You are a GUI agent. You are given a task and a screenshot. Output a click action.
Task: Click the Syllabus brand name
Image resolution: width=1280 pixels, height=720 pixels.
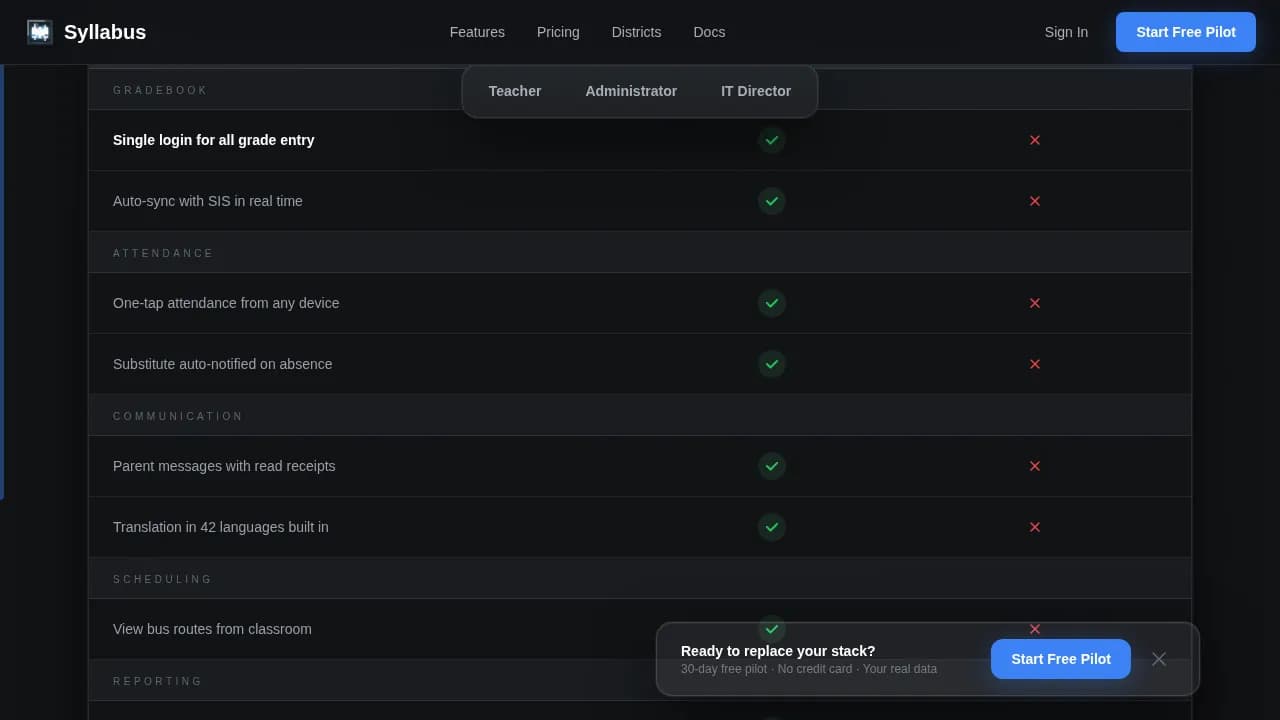(x=105, y=32)
